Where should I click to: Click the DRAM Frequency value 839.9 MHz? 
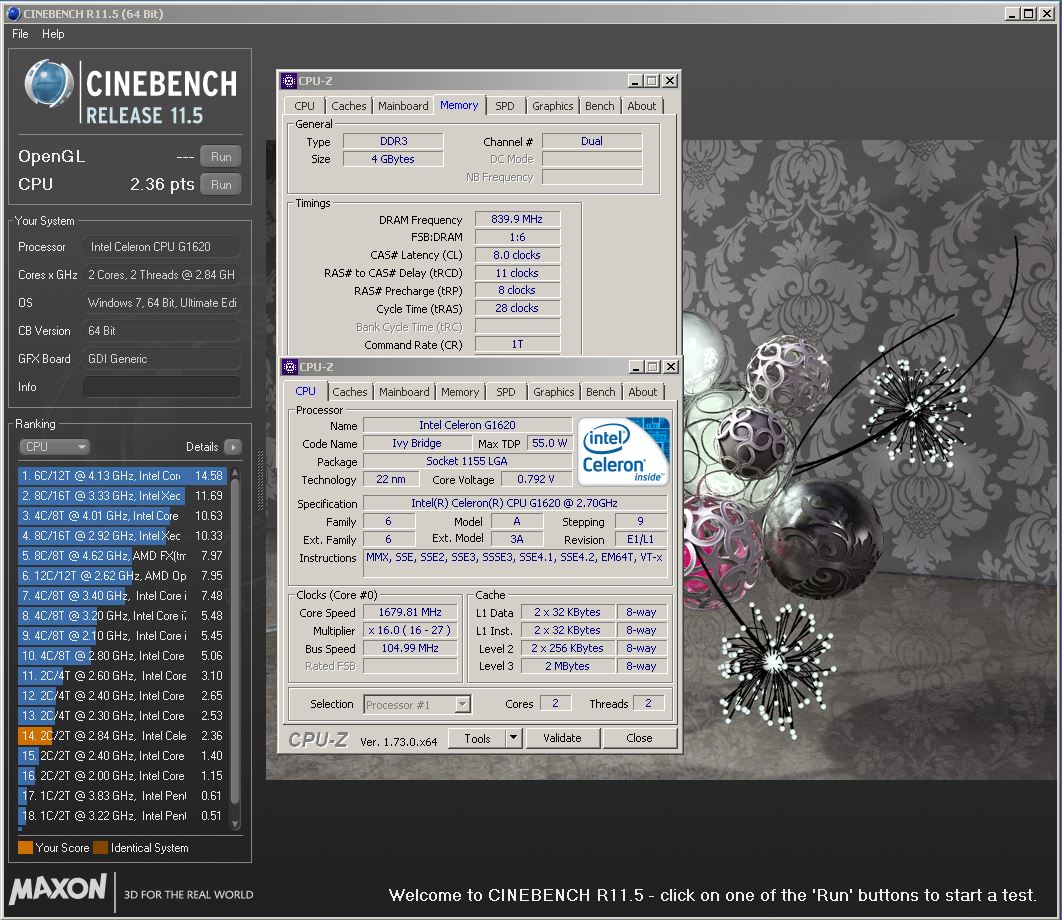click(517, 219)
